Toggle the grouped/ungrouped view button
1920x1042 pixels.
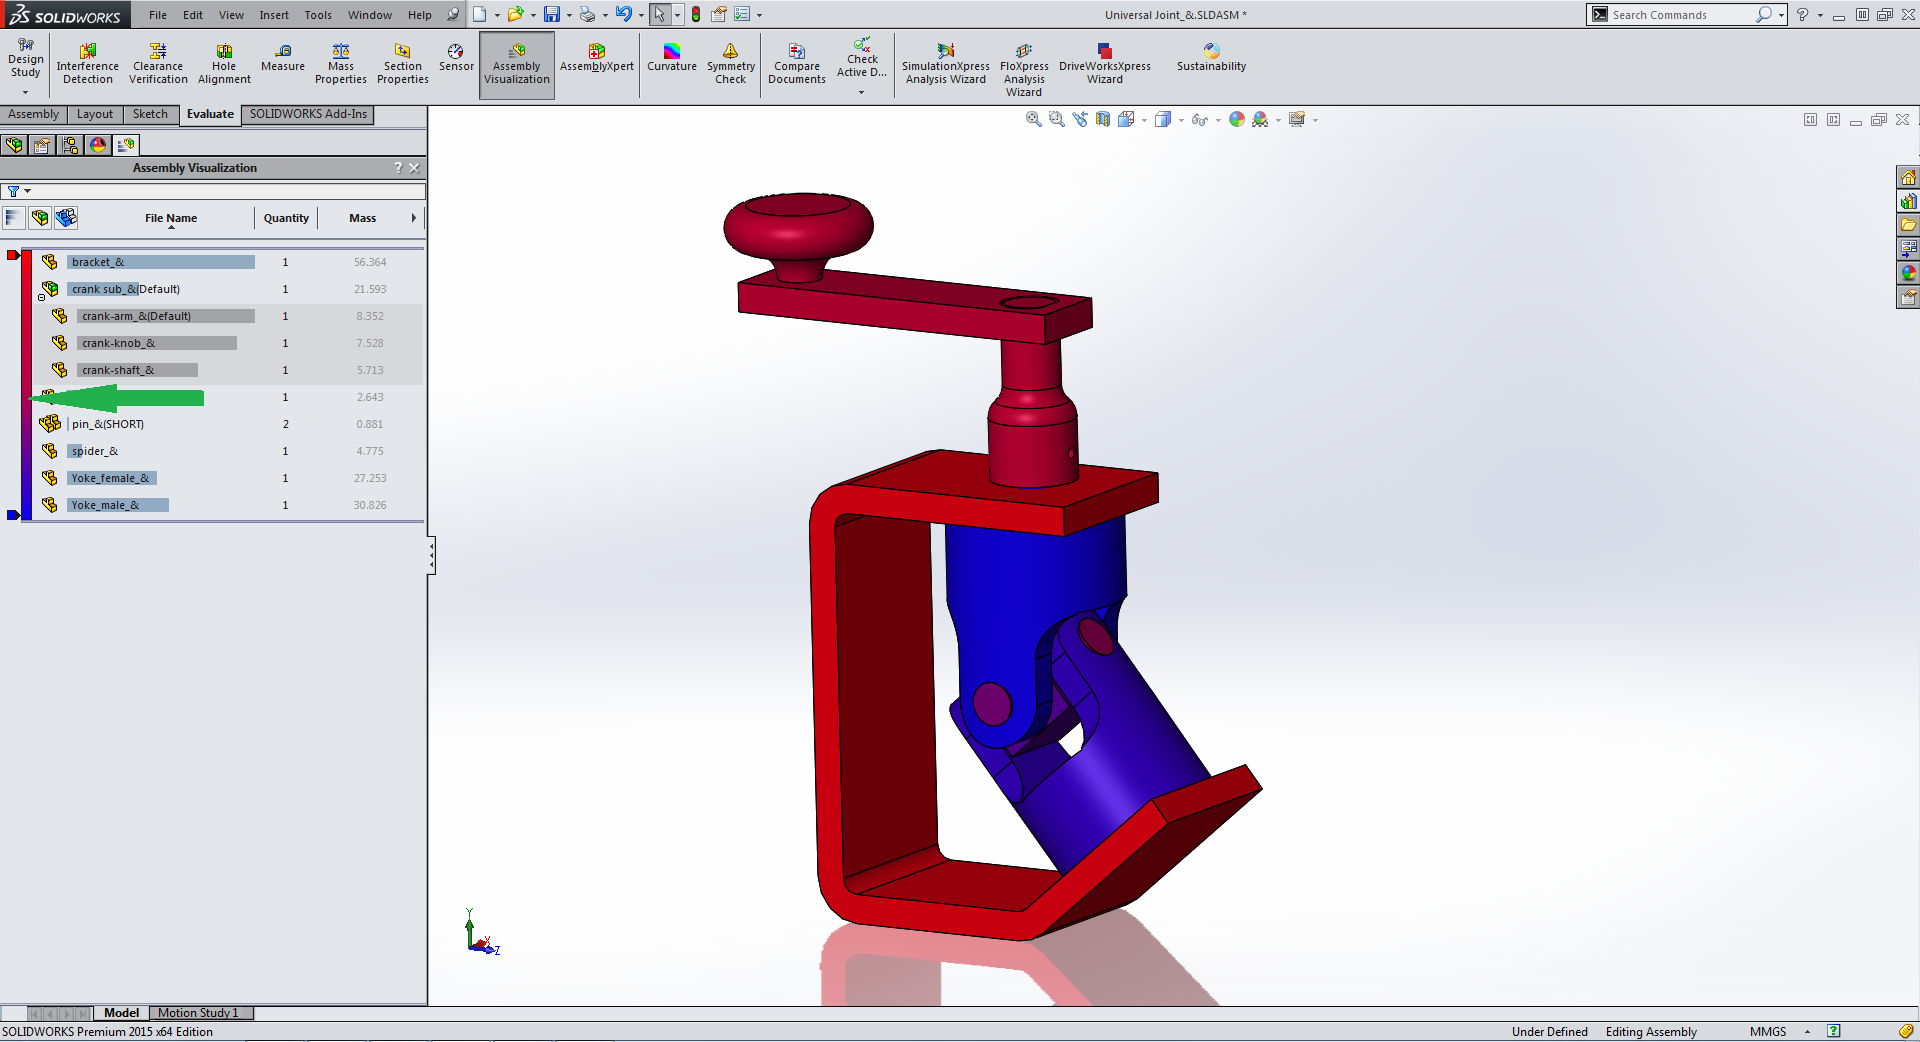(66, 218)
